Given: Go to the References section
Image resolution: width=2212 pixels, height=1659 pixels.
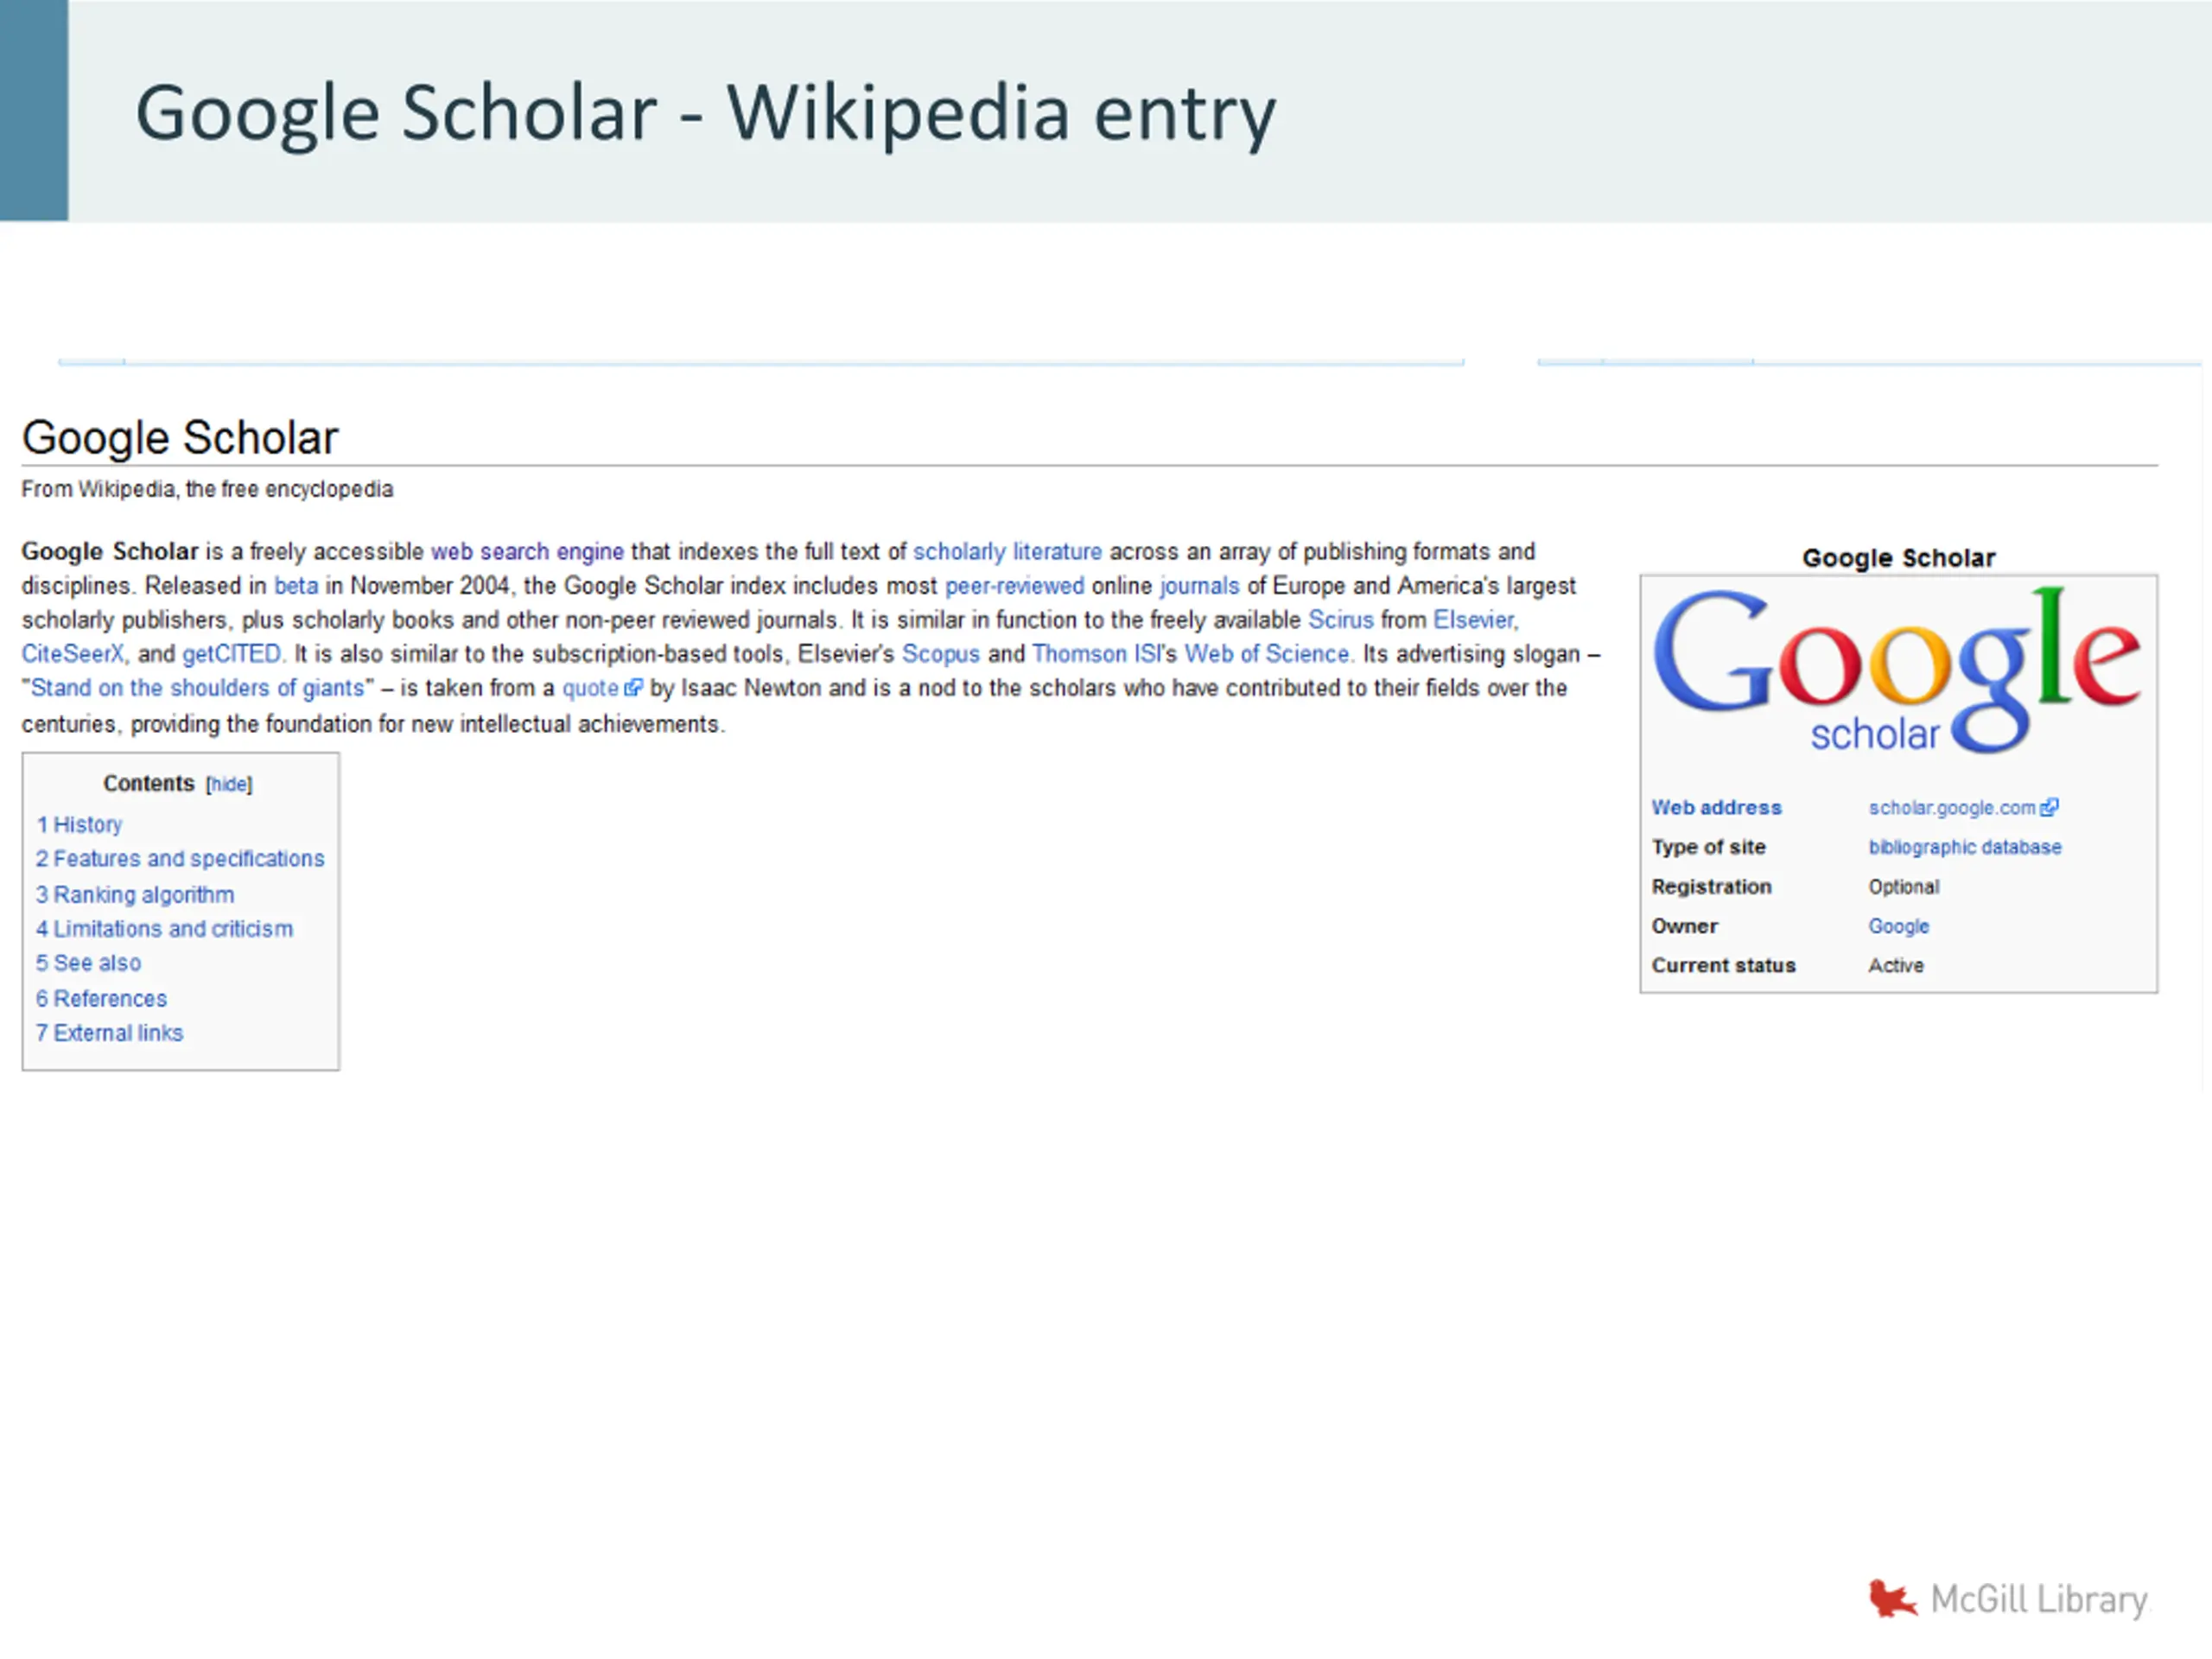Looking at the screenshot, I should 101,999.
